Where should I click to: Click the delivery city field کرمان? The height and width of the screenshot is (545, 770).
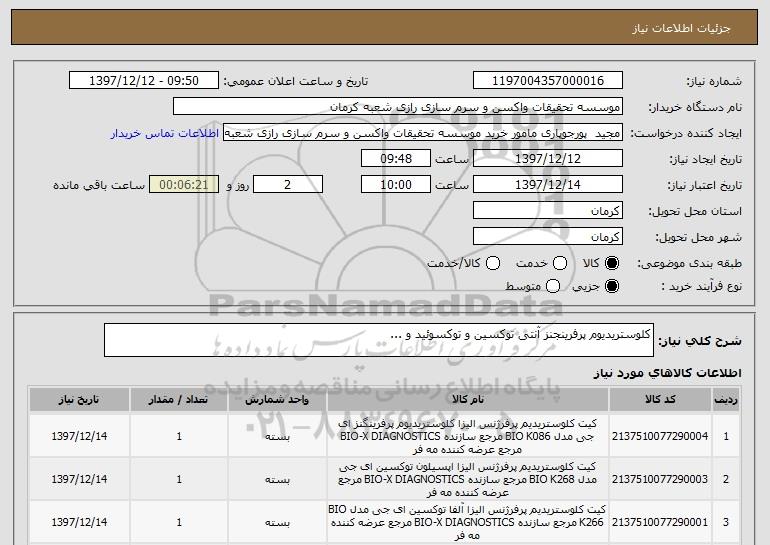[548, 237]
